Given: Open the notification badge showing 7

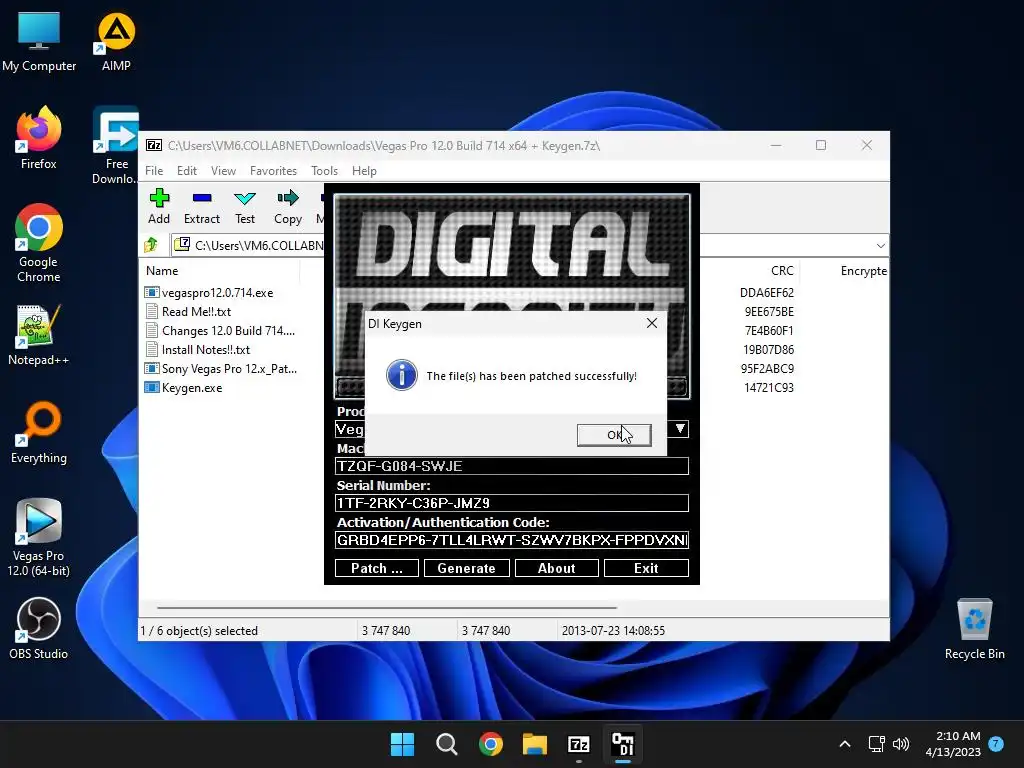Looking at the screenshot, I should [996, 743].
